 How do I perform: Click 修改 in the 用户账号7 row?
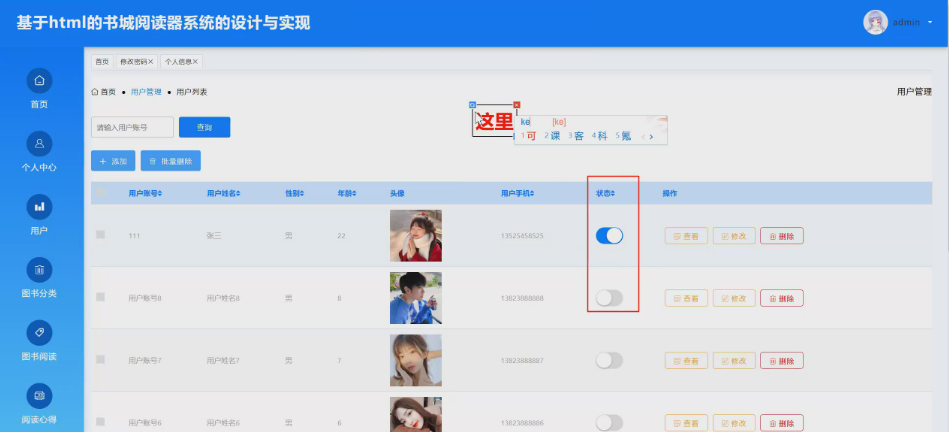point(734,361)
